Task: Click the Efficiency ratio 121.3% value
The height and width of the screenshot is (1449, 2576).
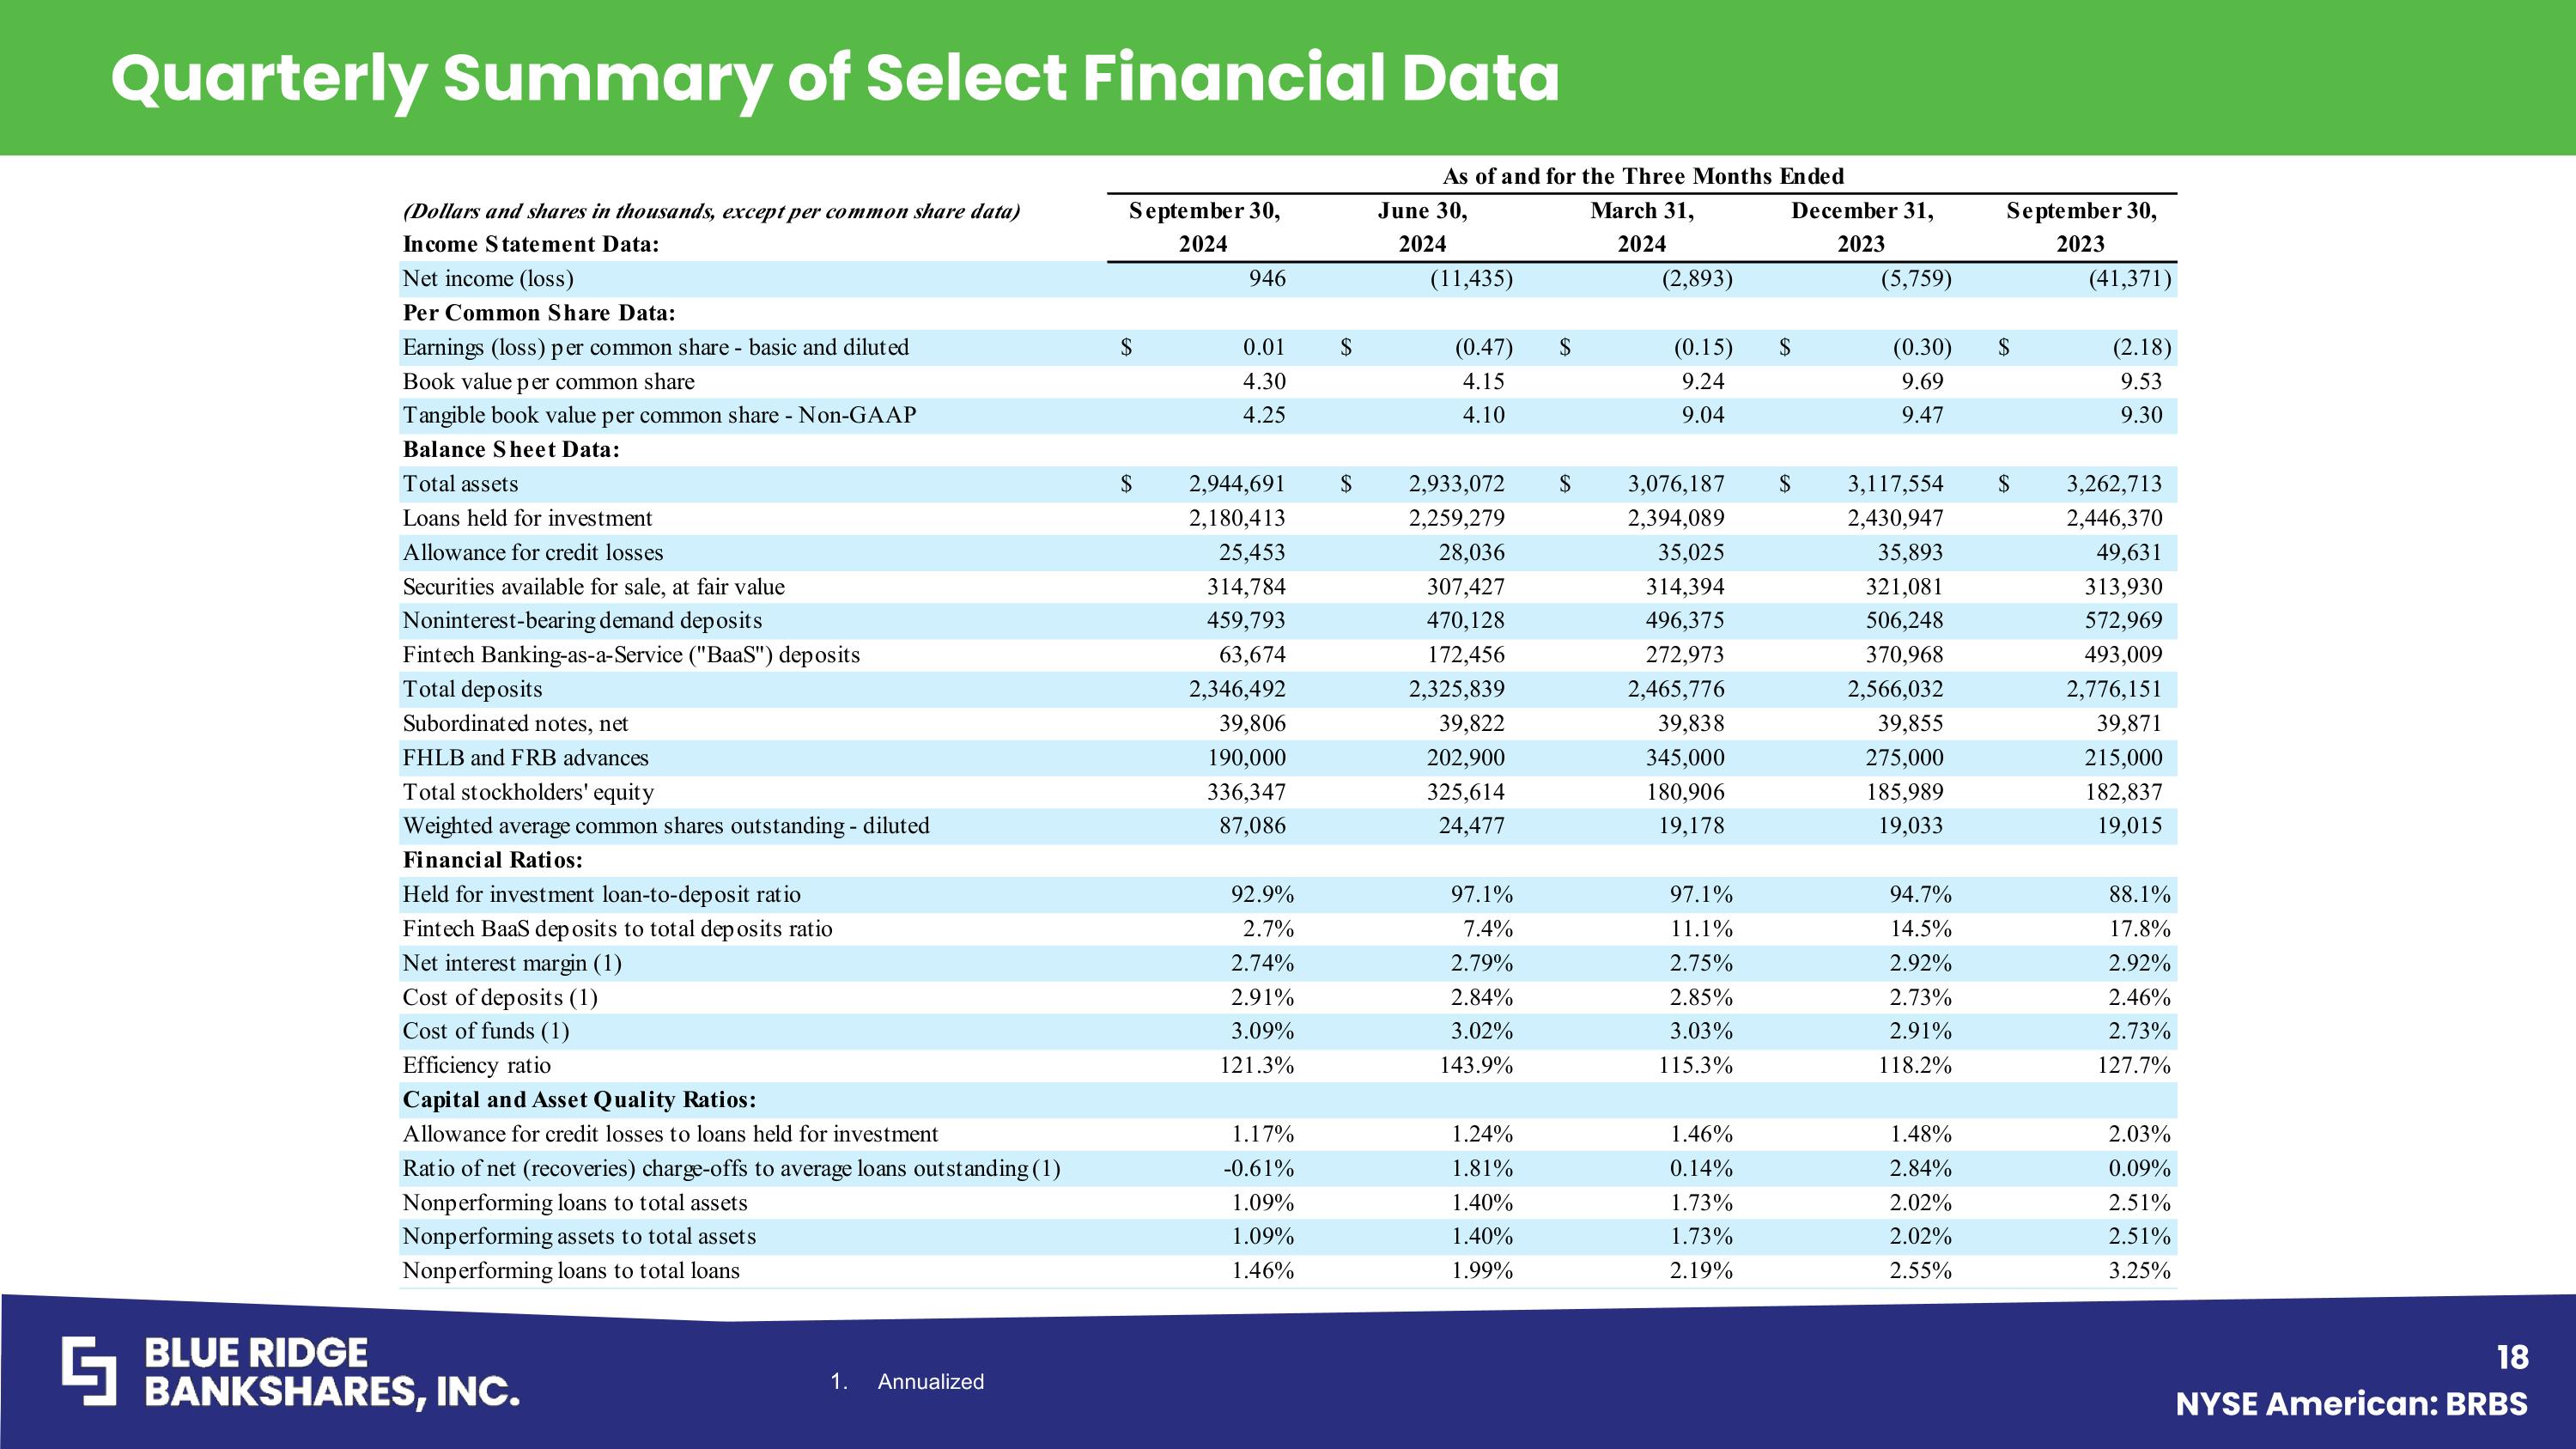Action: [1256, 1066]
